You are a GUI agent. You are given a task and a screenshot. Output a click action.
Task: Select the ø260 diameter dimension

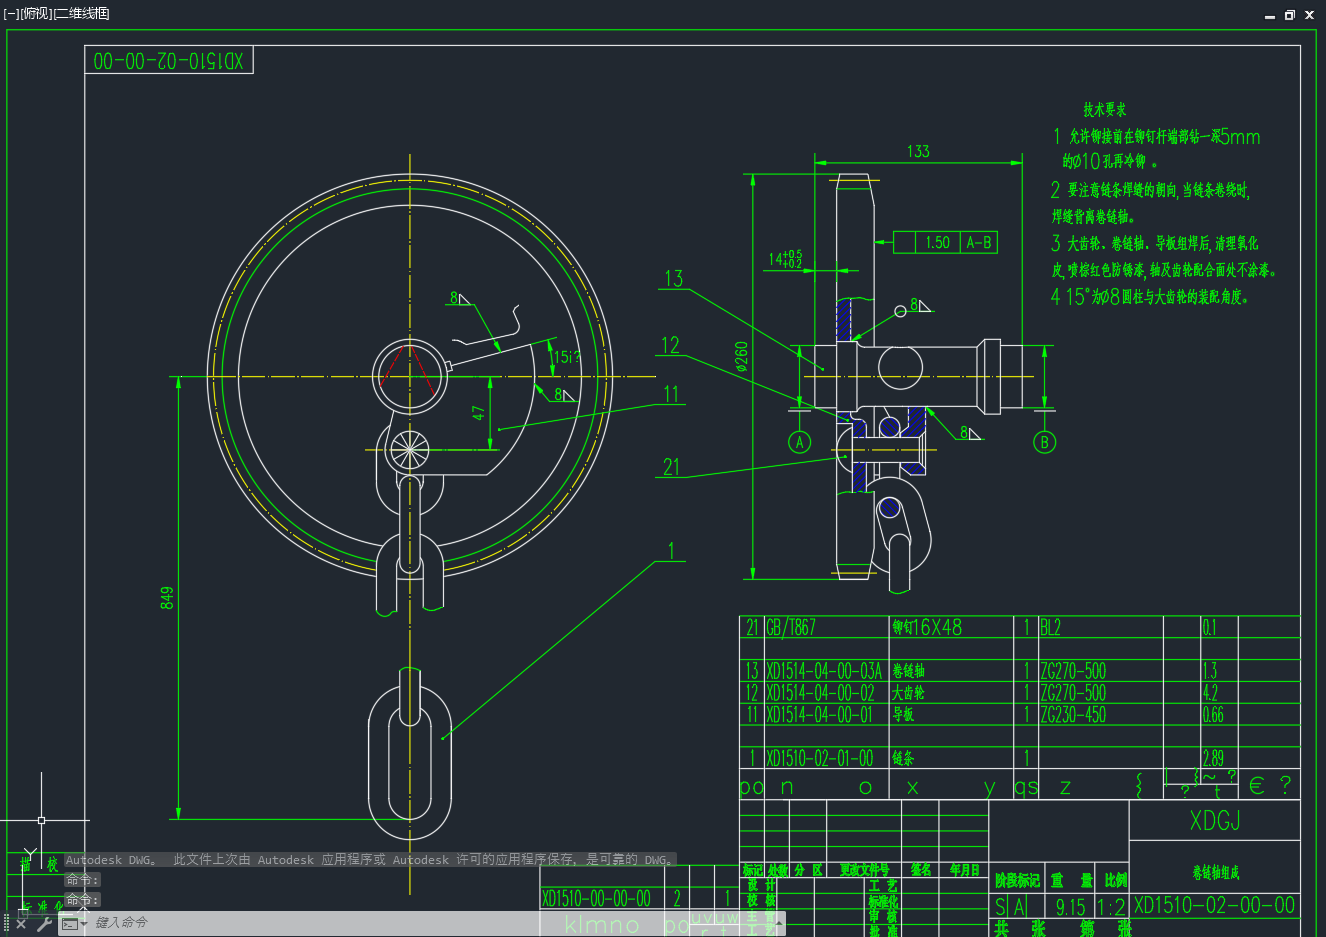(741, 357)
